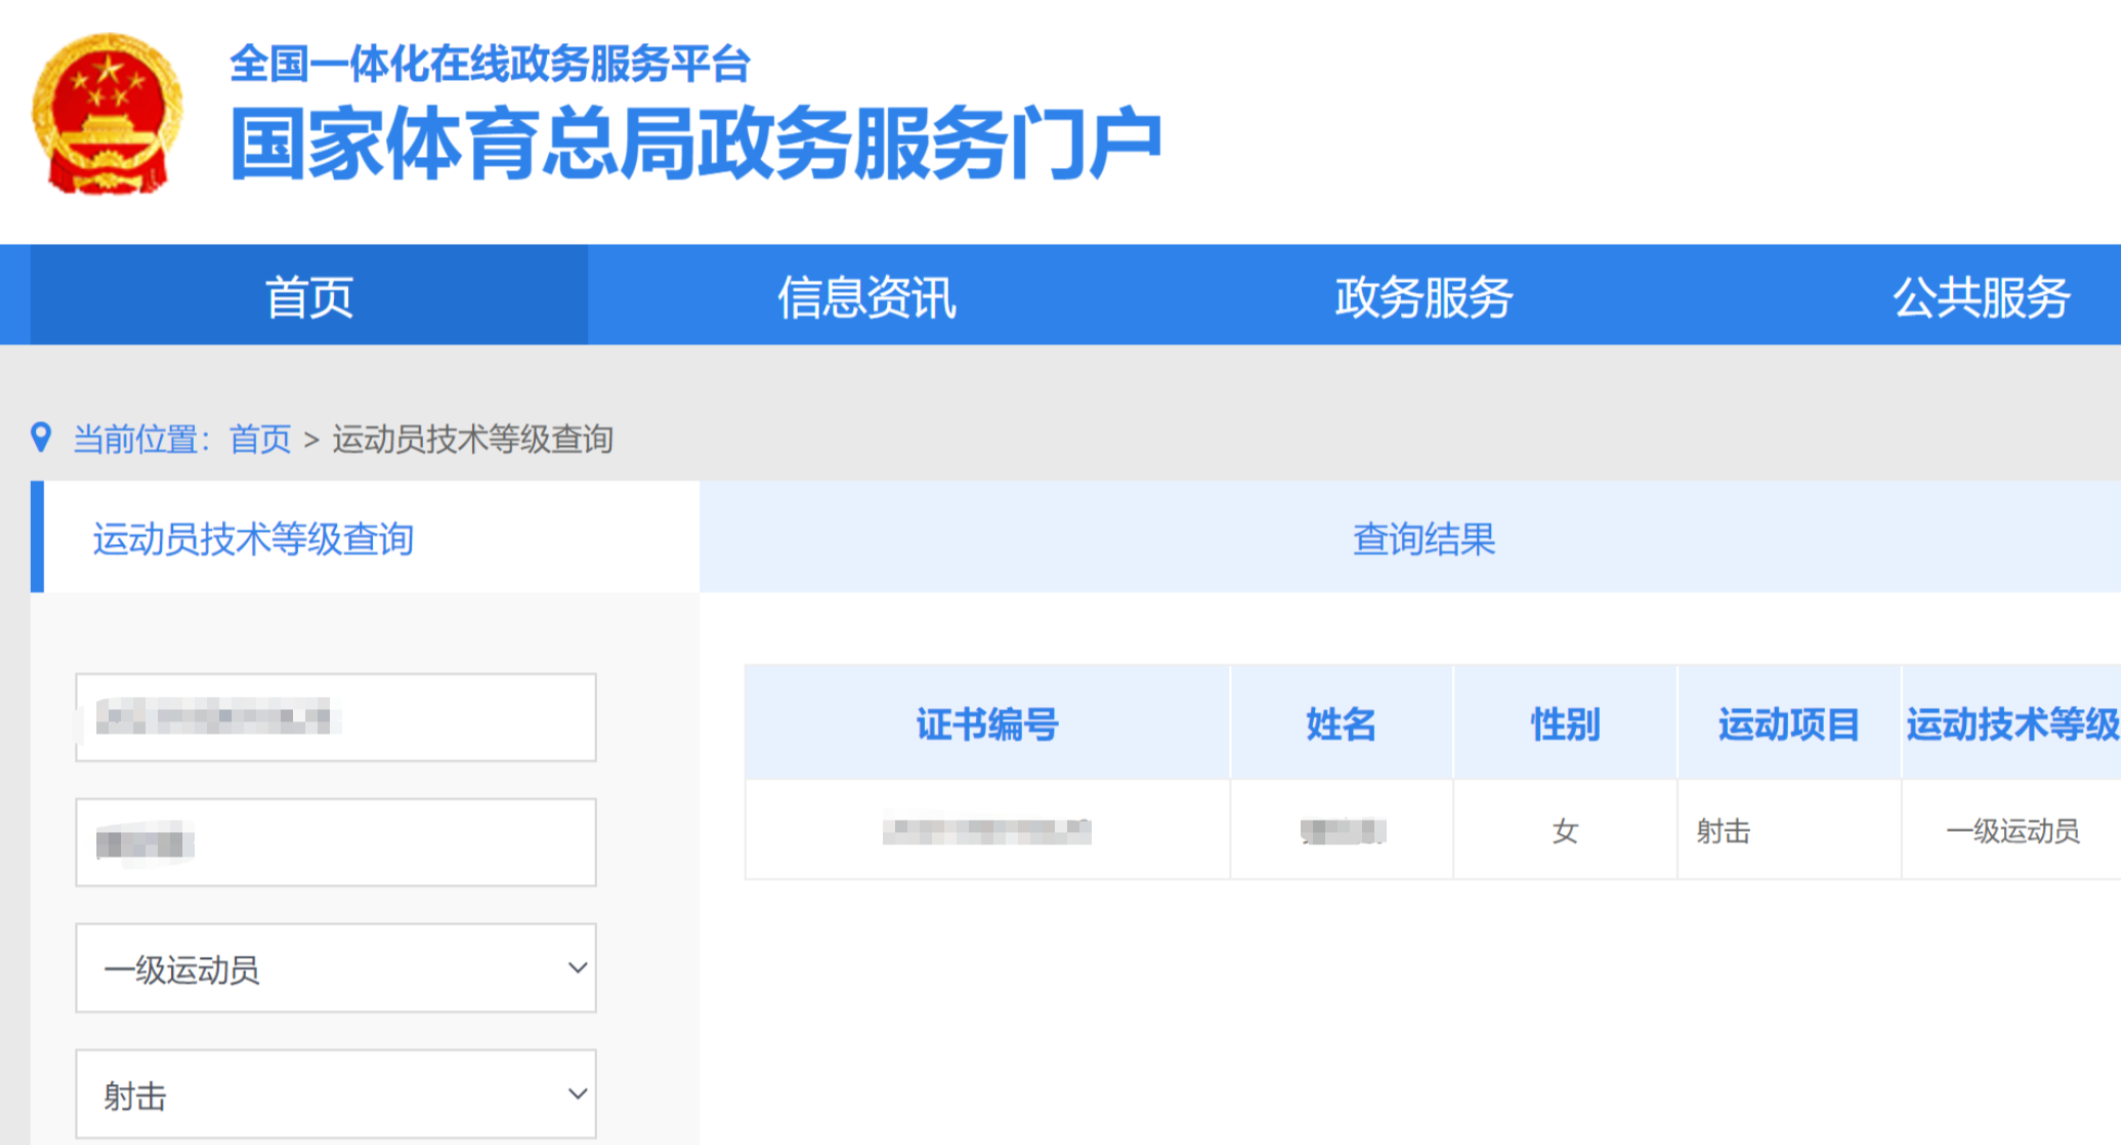The image size is (2121, 1145).
Task: Click the first blurred input field
Action: (x=336, y=717)
